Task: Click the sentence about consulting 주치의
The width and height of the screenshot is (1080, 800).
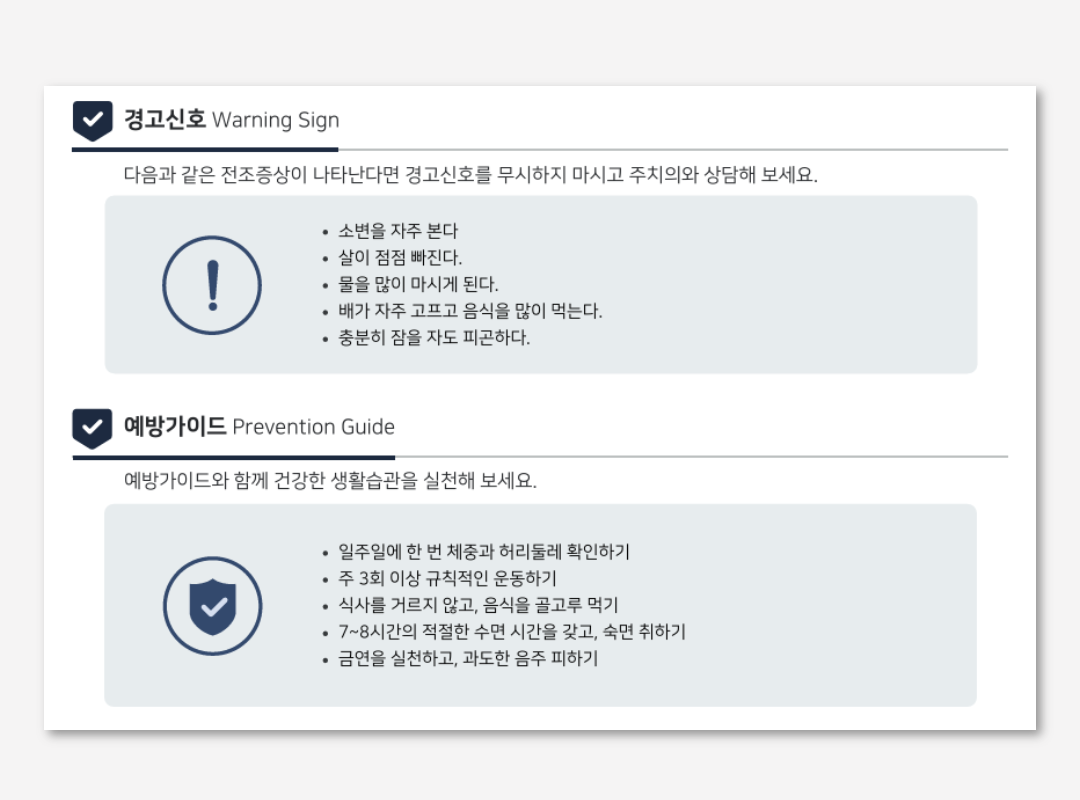Action: click(470, 175)
